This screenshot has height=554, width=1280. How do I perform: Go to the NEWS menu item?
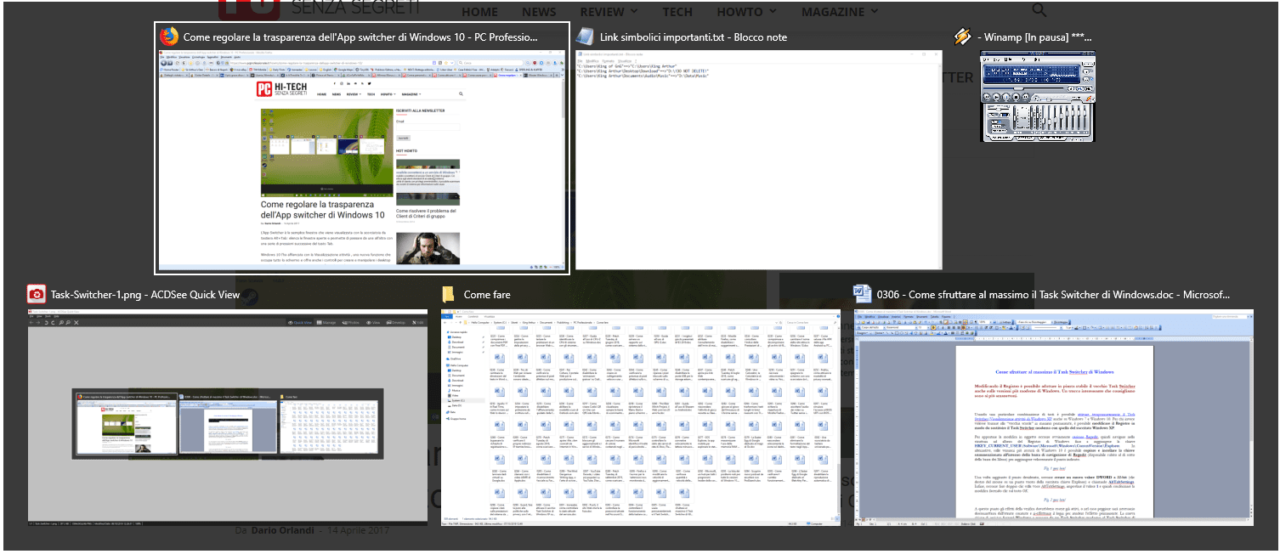click(x=539, y=12)
